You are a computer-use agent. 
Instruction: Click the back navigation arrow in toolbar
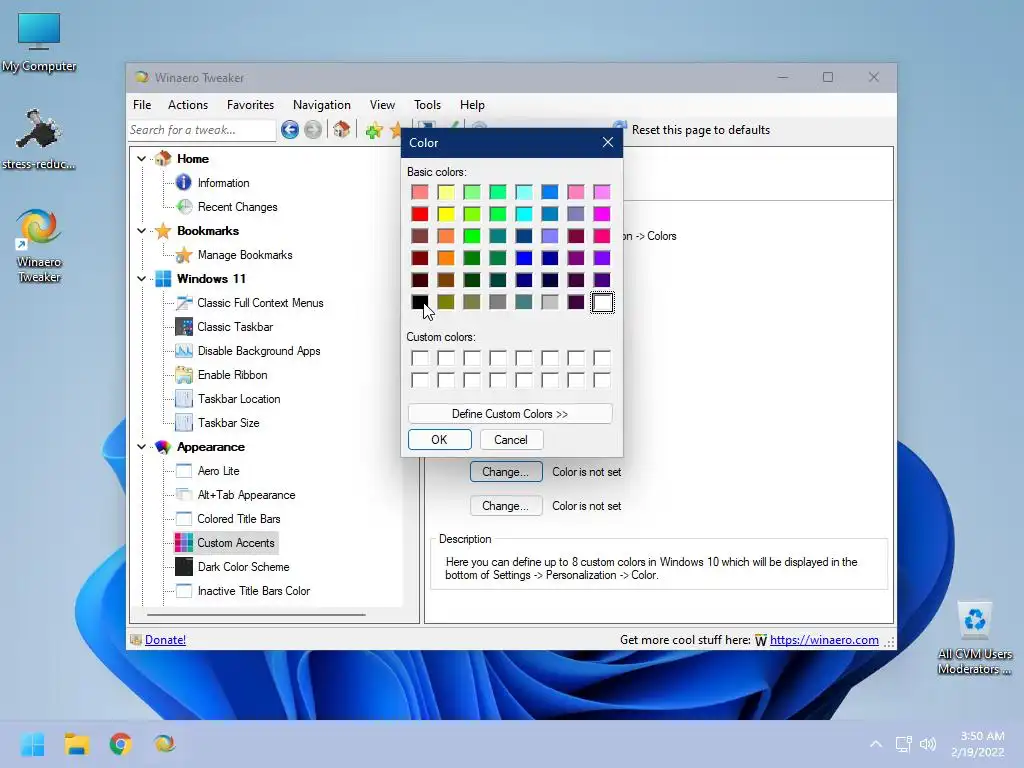(x=290, y=129)
